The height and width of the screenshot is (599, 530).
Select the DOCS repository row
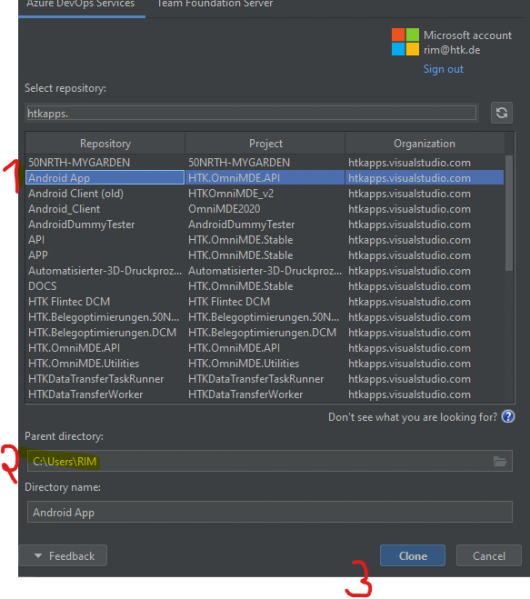[264, 286]
